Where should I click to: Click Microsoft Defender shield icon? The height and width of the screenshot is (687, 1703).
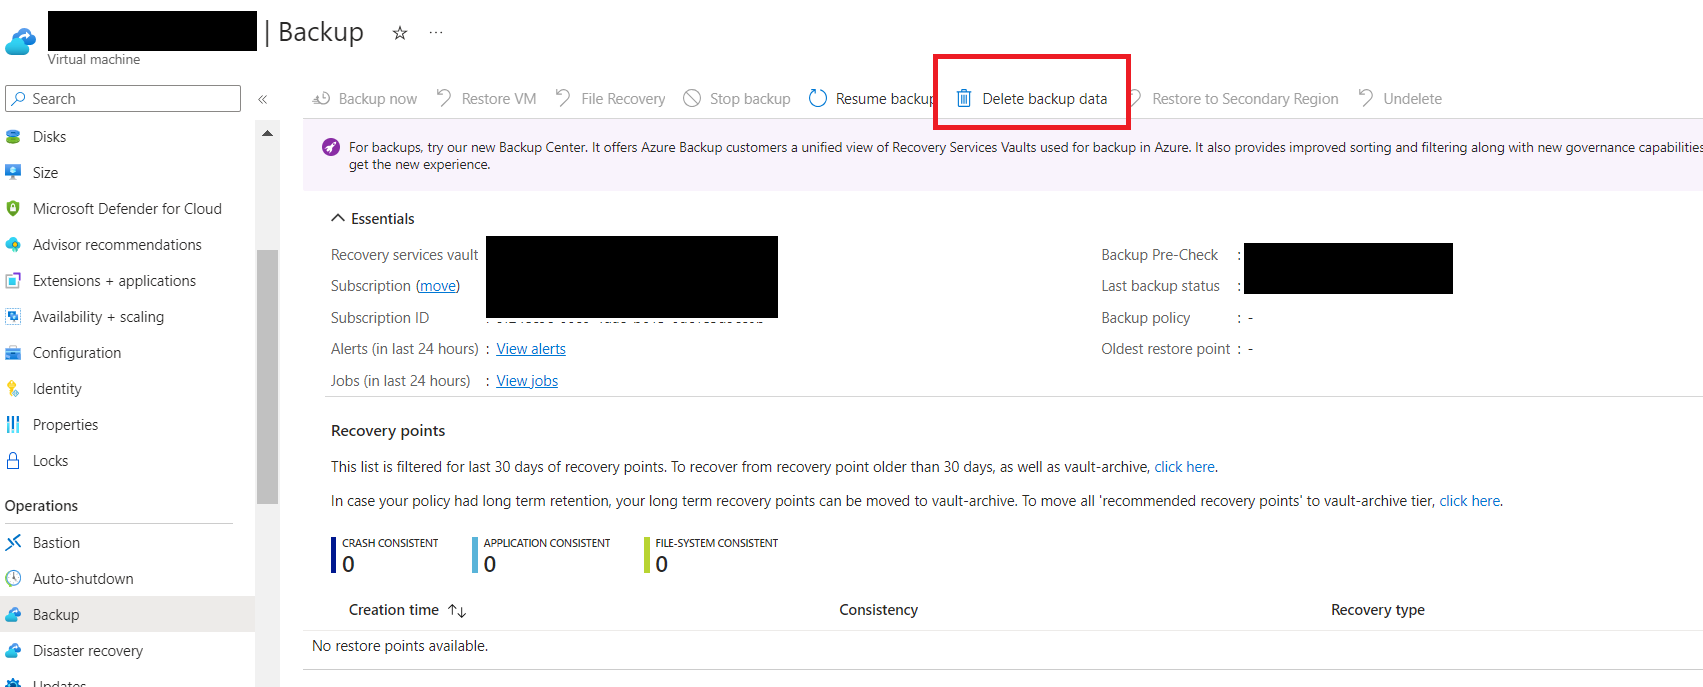click(x=13, y=208)
